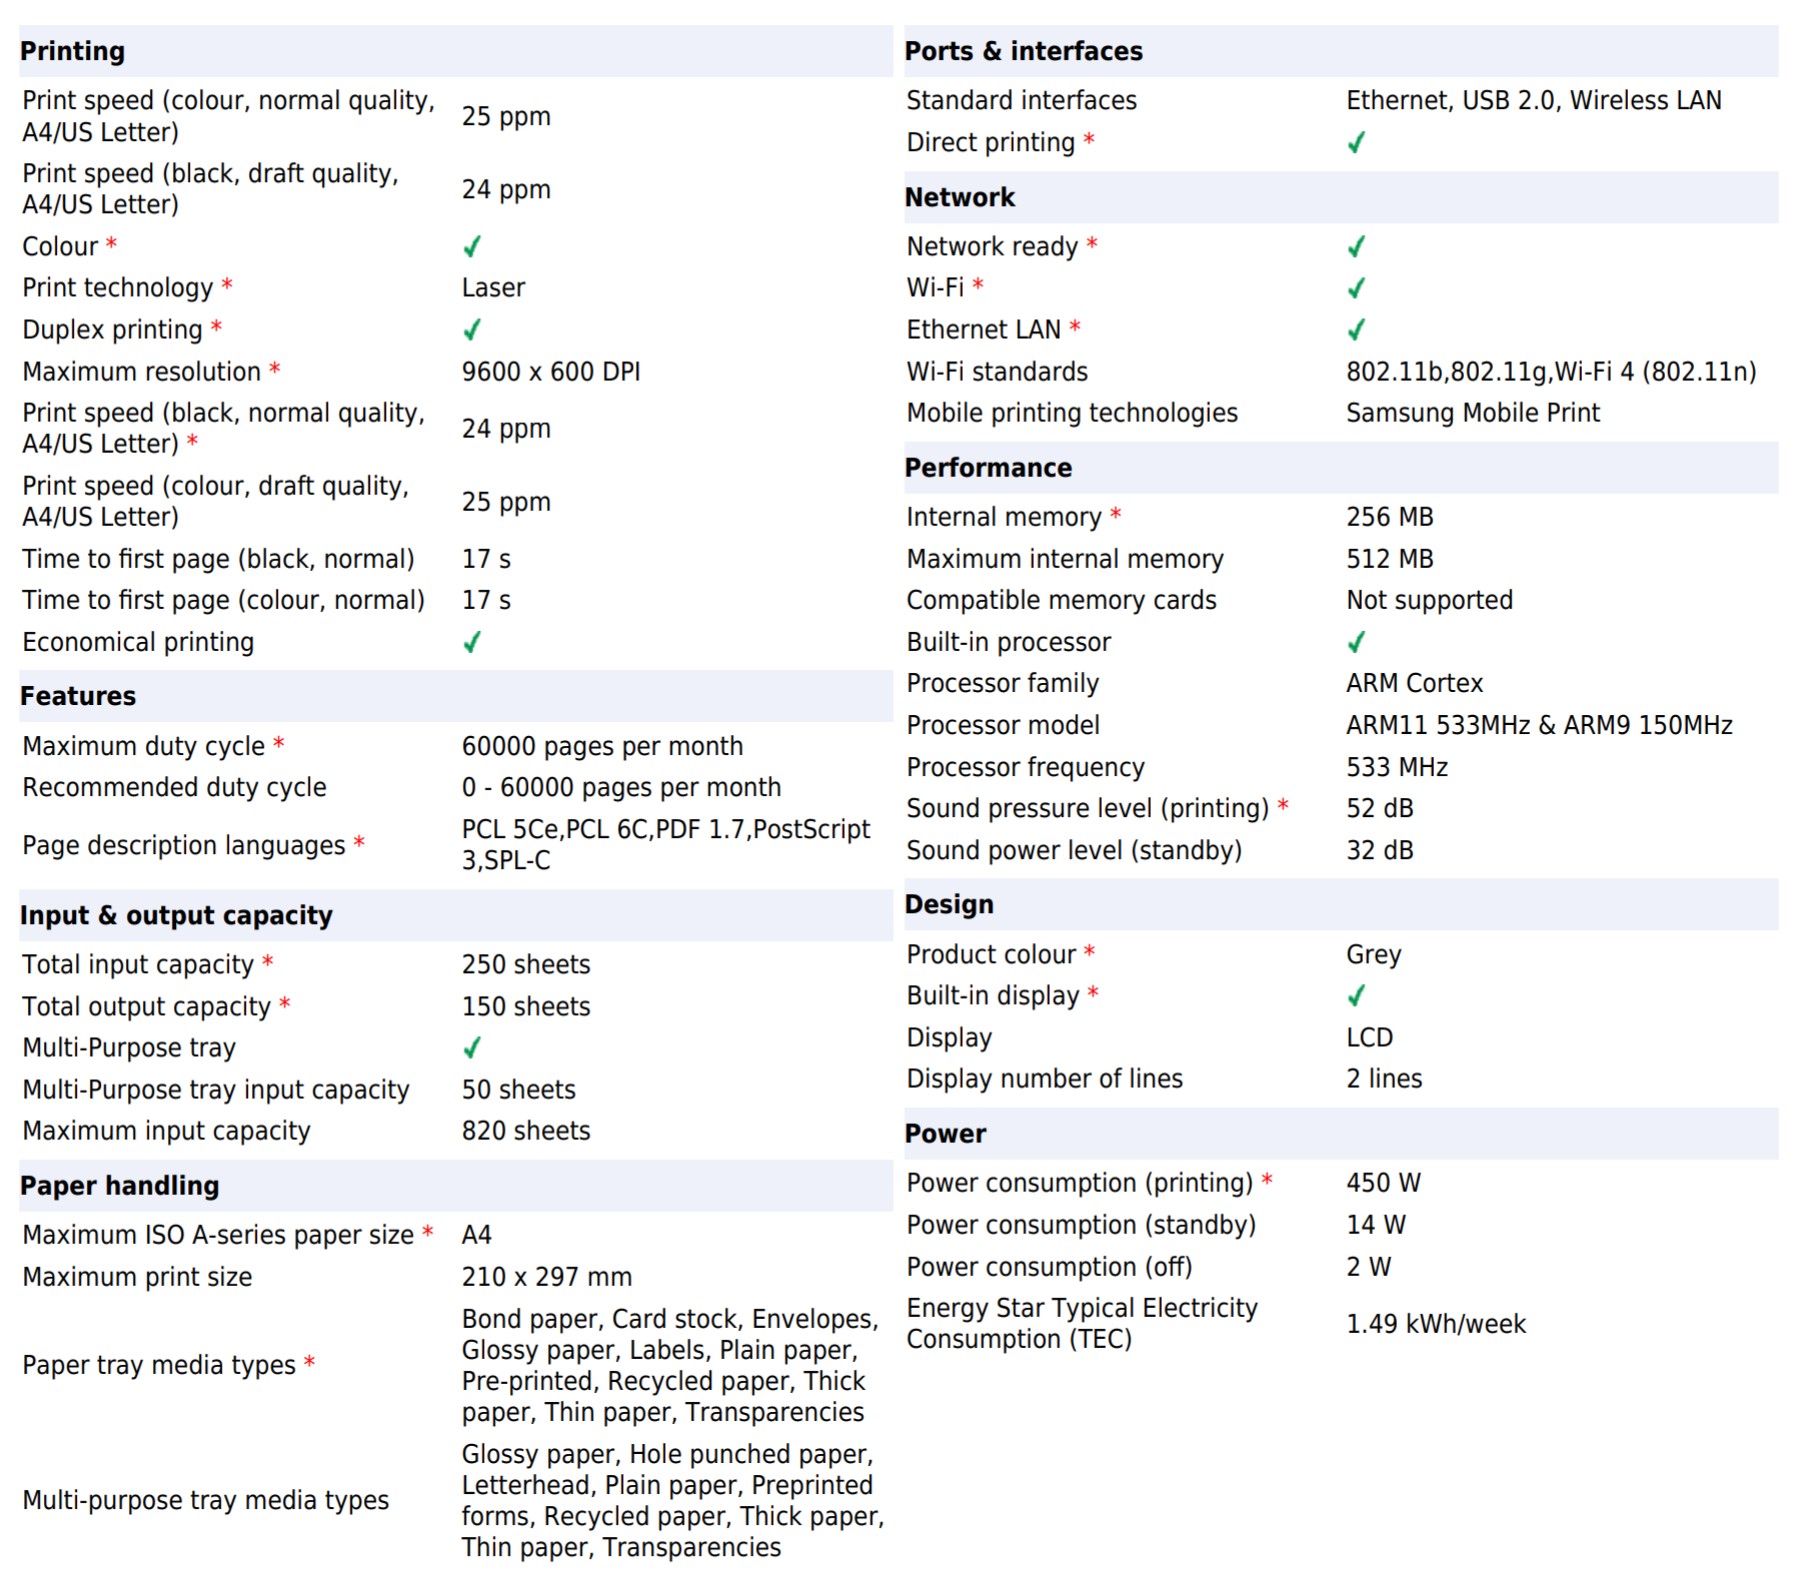Image resolution: width=1798 pixels, height=1587 pixels.
Task: Click the Features section header
Action: 78,696
